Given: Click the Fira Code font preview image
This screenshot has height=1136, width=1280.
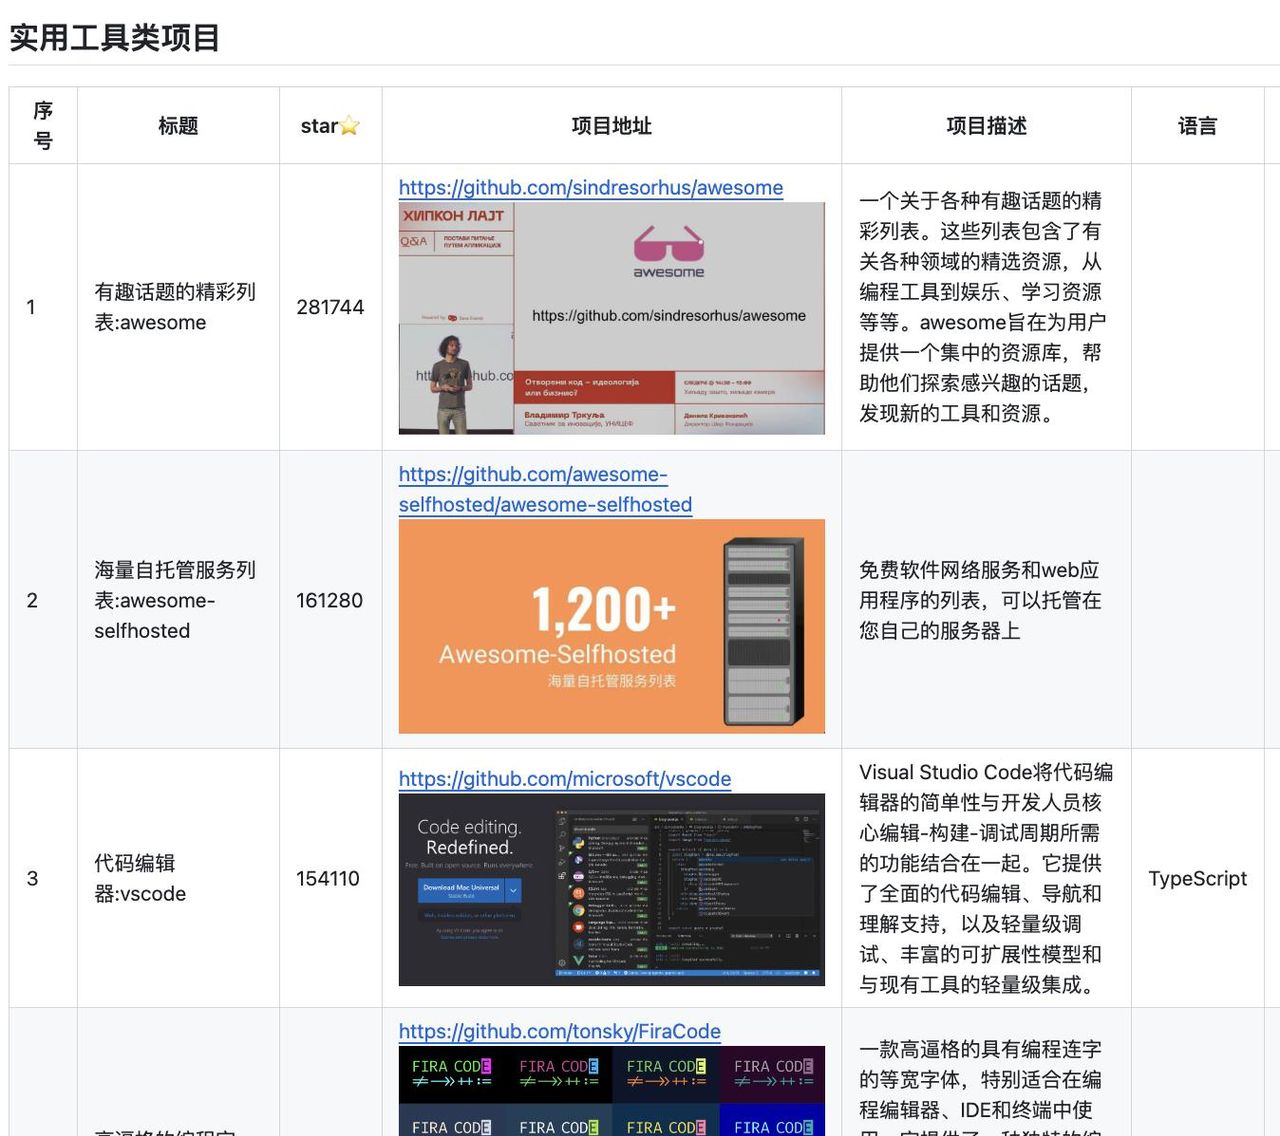Looking at the screenshot, I should 612,1091.
